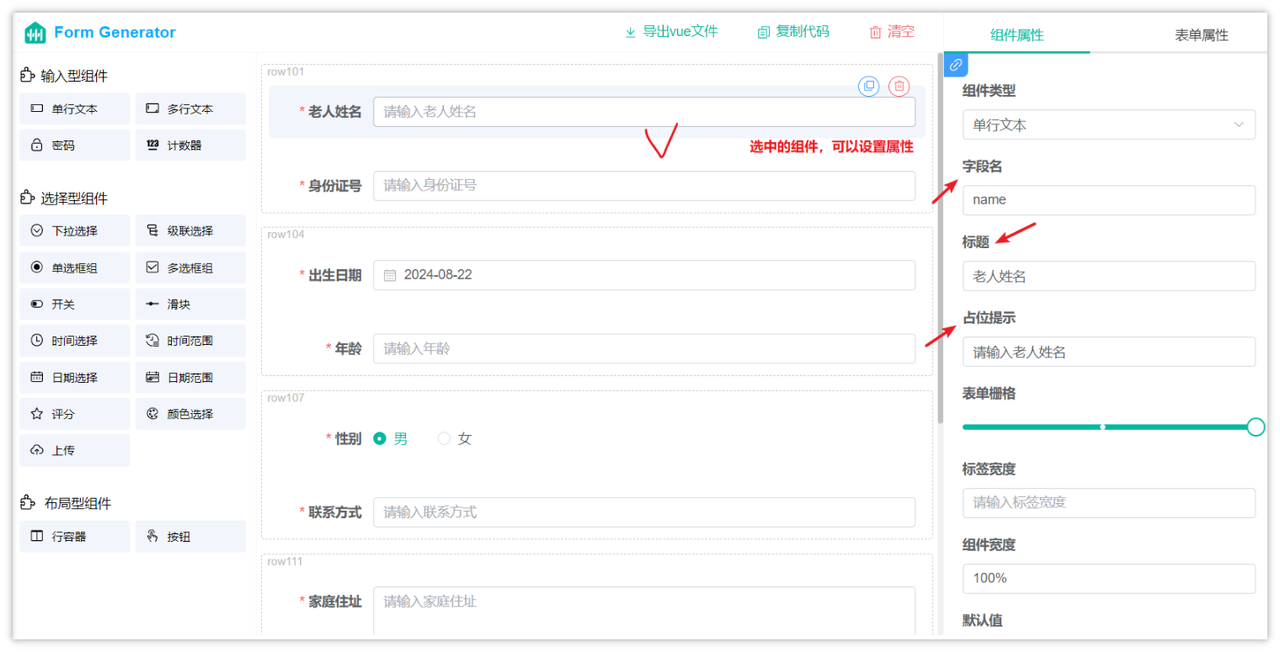Add a 单选框组 radio group component
Screen dimensions: 1280x652
pos(75,268)
